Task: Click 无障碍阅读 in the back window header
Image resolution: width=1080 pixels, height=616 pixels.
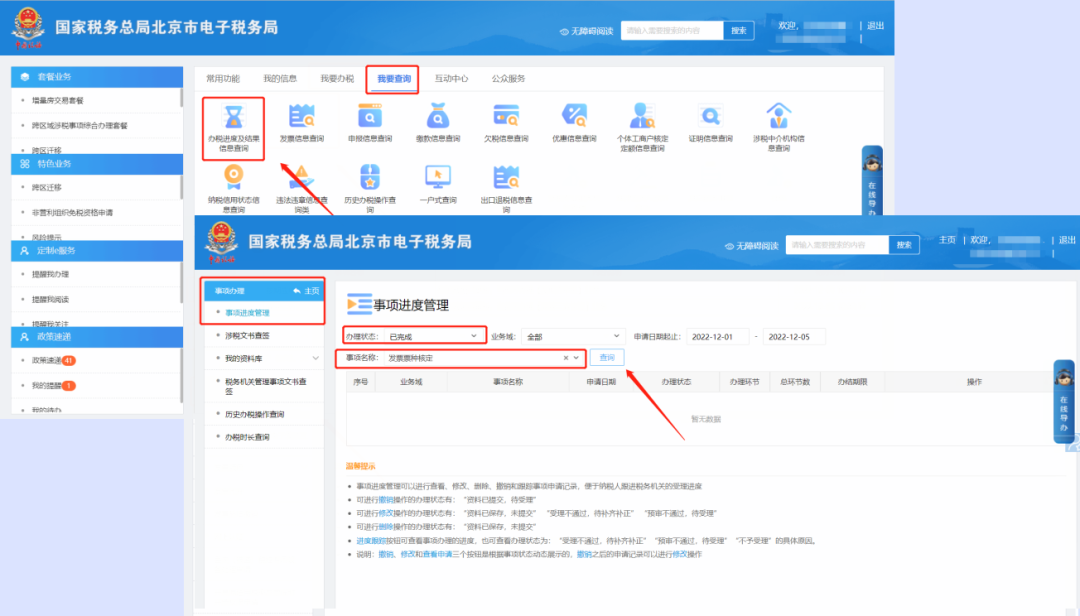Action: 587,31
